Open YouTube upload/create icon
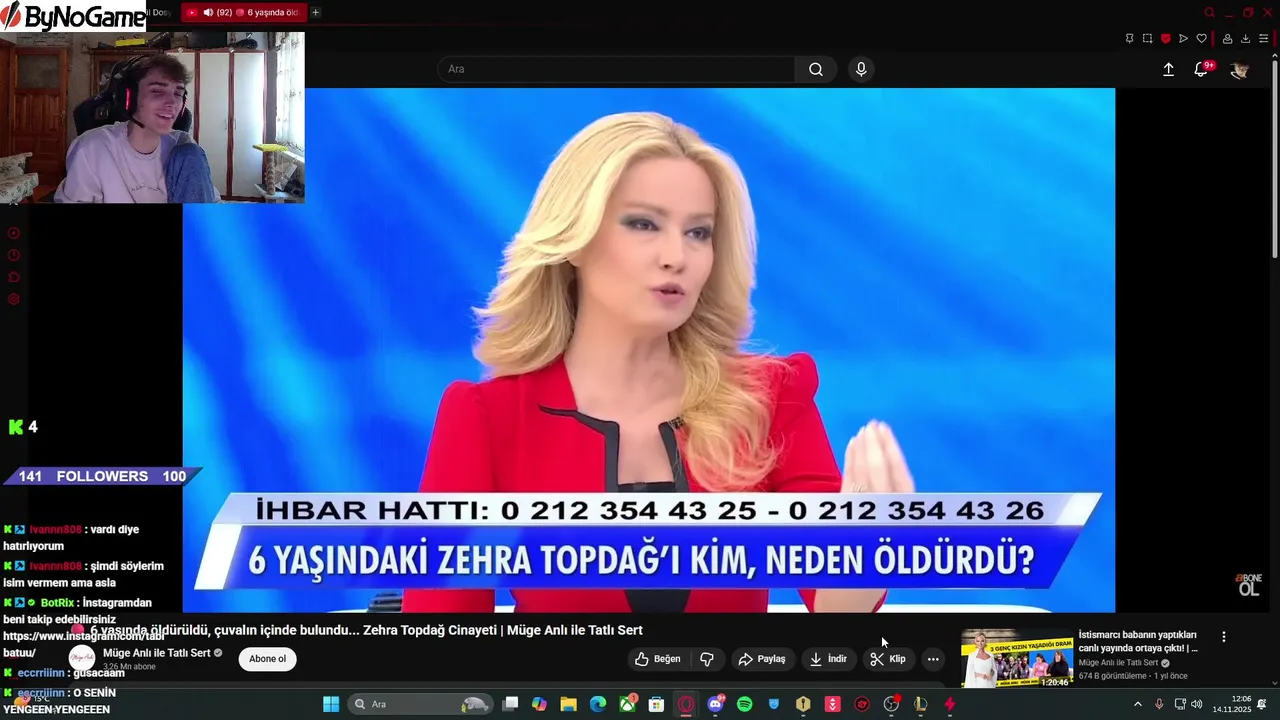1280x720 pixels. coord(1168,69)
